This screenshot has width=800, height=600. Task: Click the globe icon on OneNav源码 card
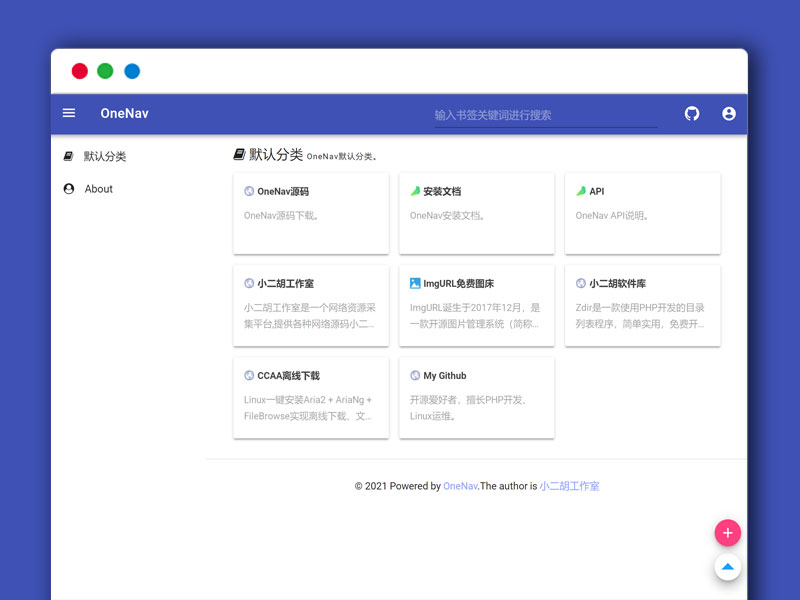pos(250,191)
